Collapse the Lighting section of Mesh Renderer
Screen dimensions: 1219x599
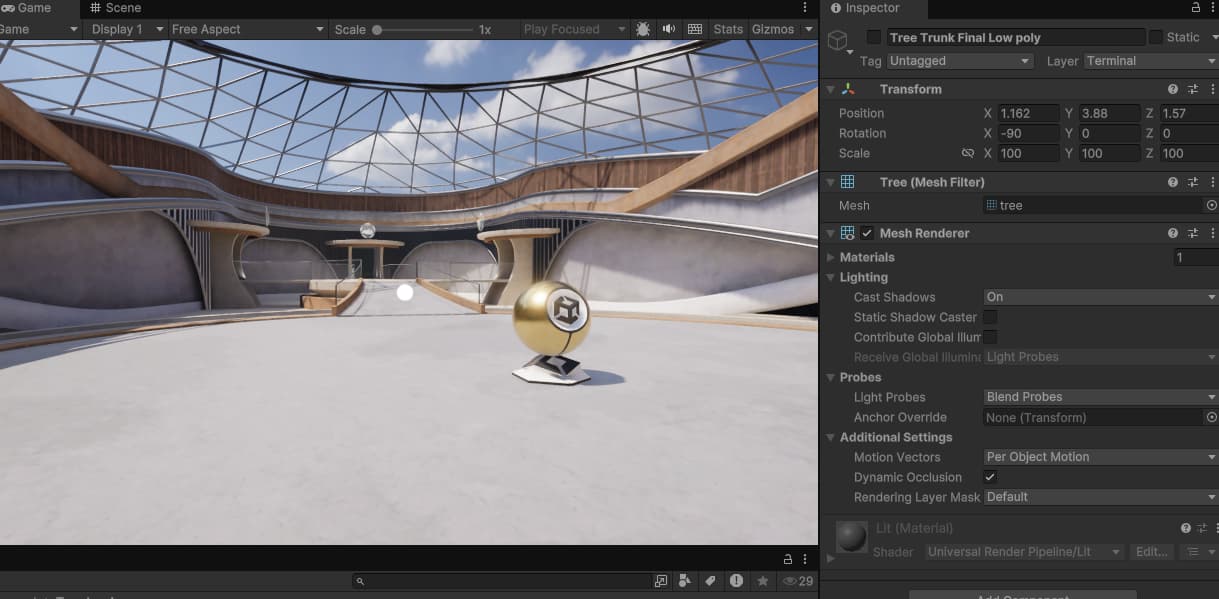click(x=831, y=277)
